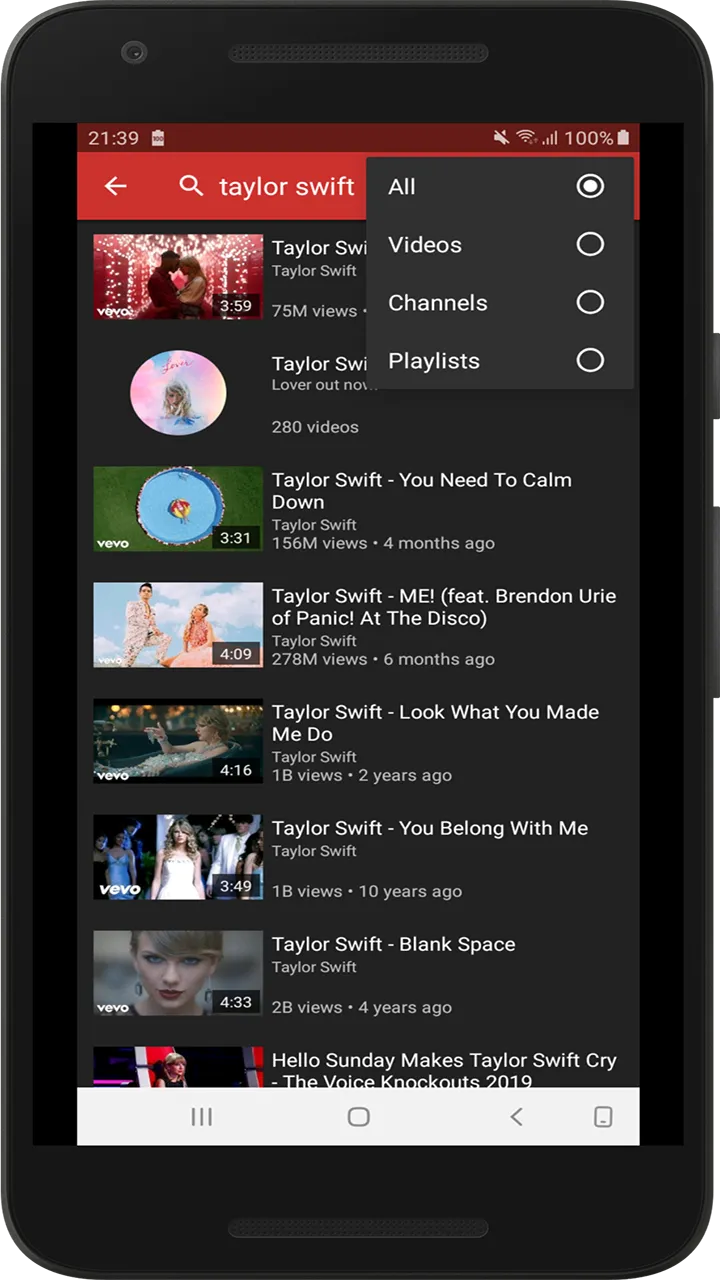
Task: Tap title 'Taylor Swift - You Need To Calm Down'
Action: tap(422, 491)
